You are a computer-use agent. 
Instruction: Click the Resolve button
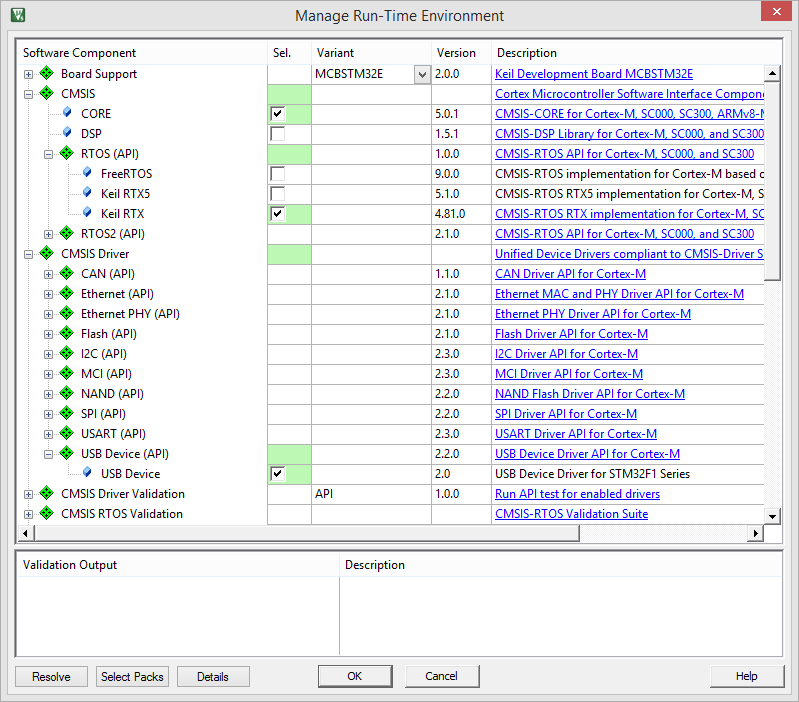coord(51,677)
